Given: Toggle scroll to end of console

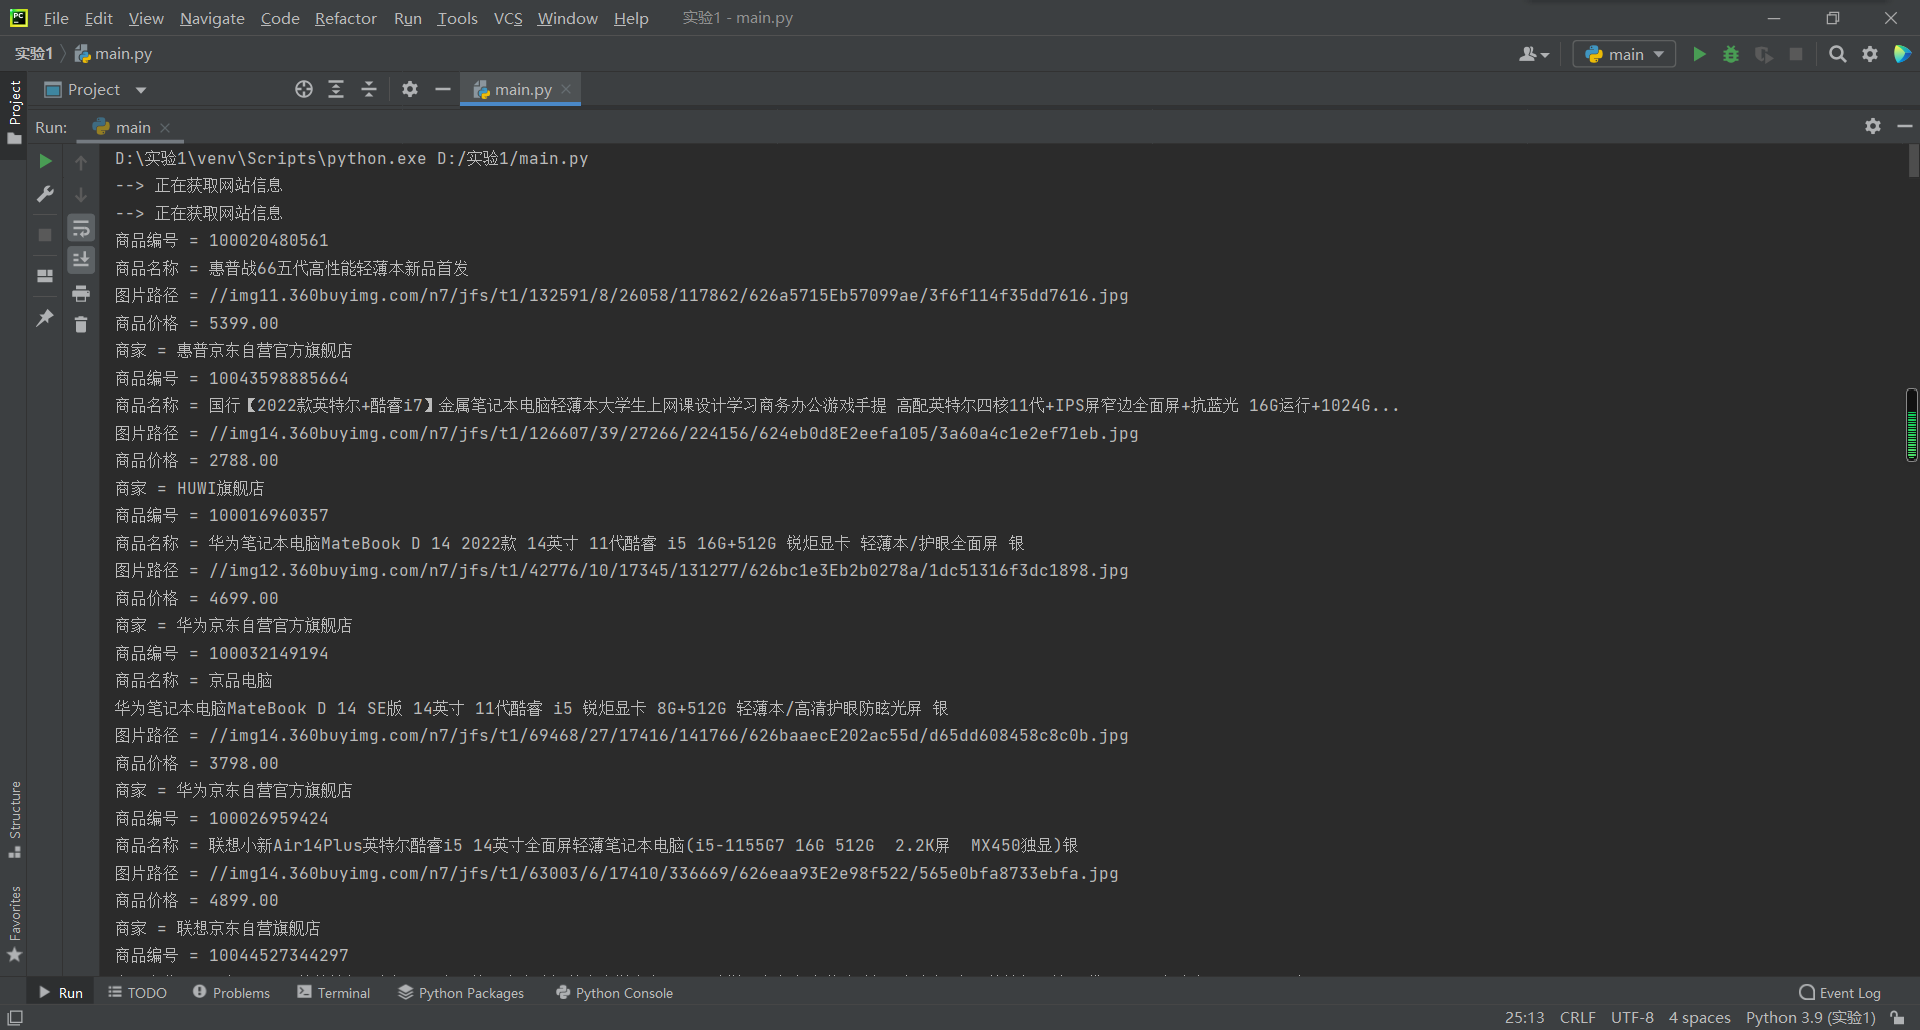Looking at the screenshot, I should tap(81, 260).
